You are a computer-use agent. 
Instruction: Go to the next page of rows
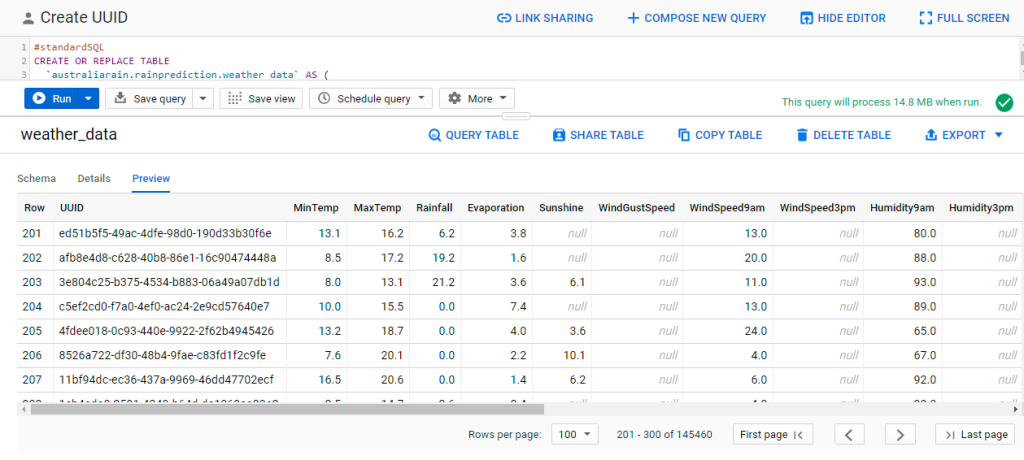(900, 434)
